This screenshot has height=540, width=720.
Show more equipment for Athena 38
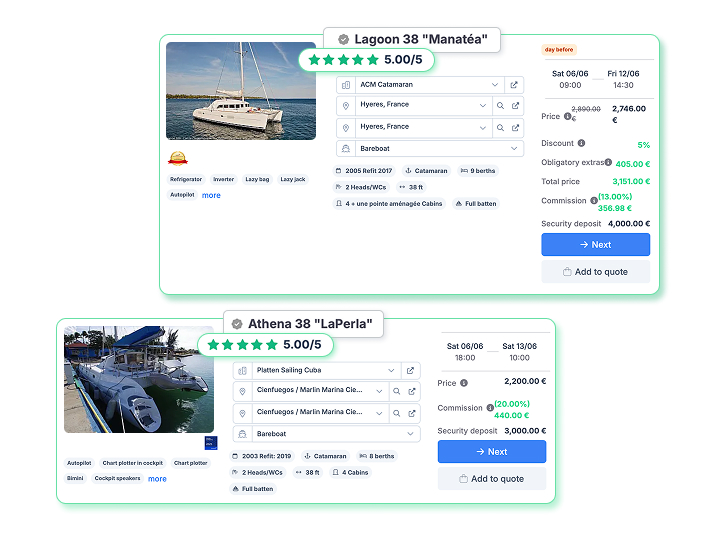pyautogui.click(x=157, y=479)
